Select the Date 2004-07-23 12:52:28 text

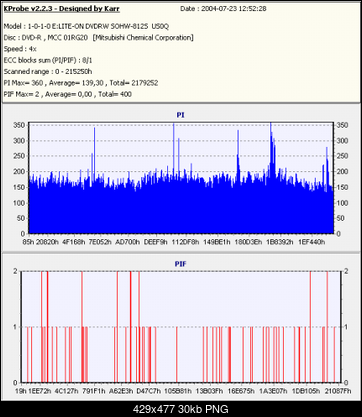pyautogui.click(x=223, y=9)
